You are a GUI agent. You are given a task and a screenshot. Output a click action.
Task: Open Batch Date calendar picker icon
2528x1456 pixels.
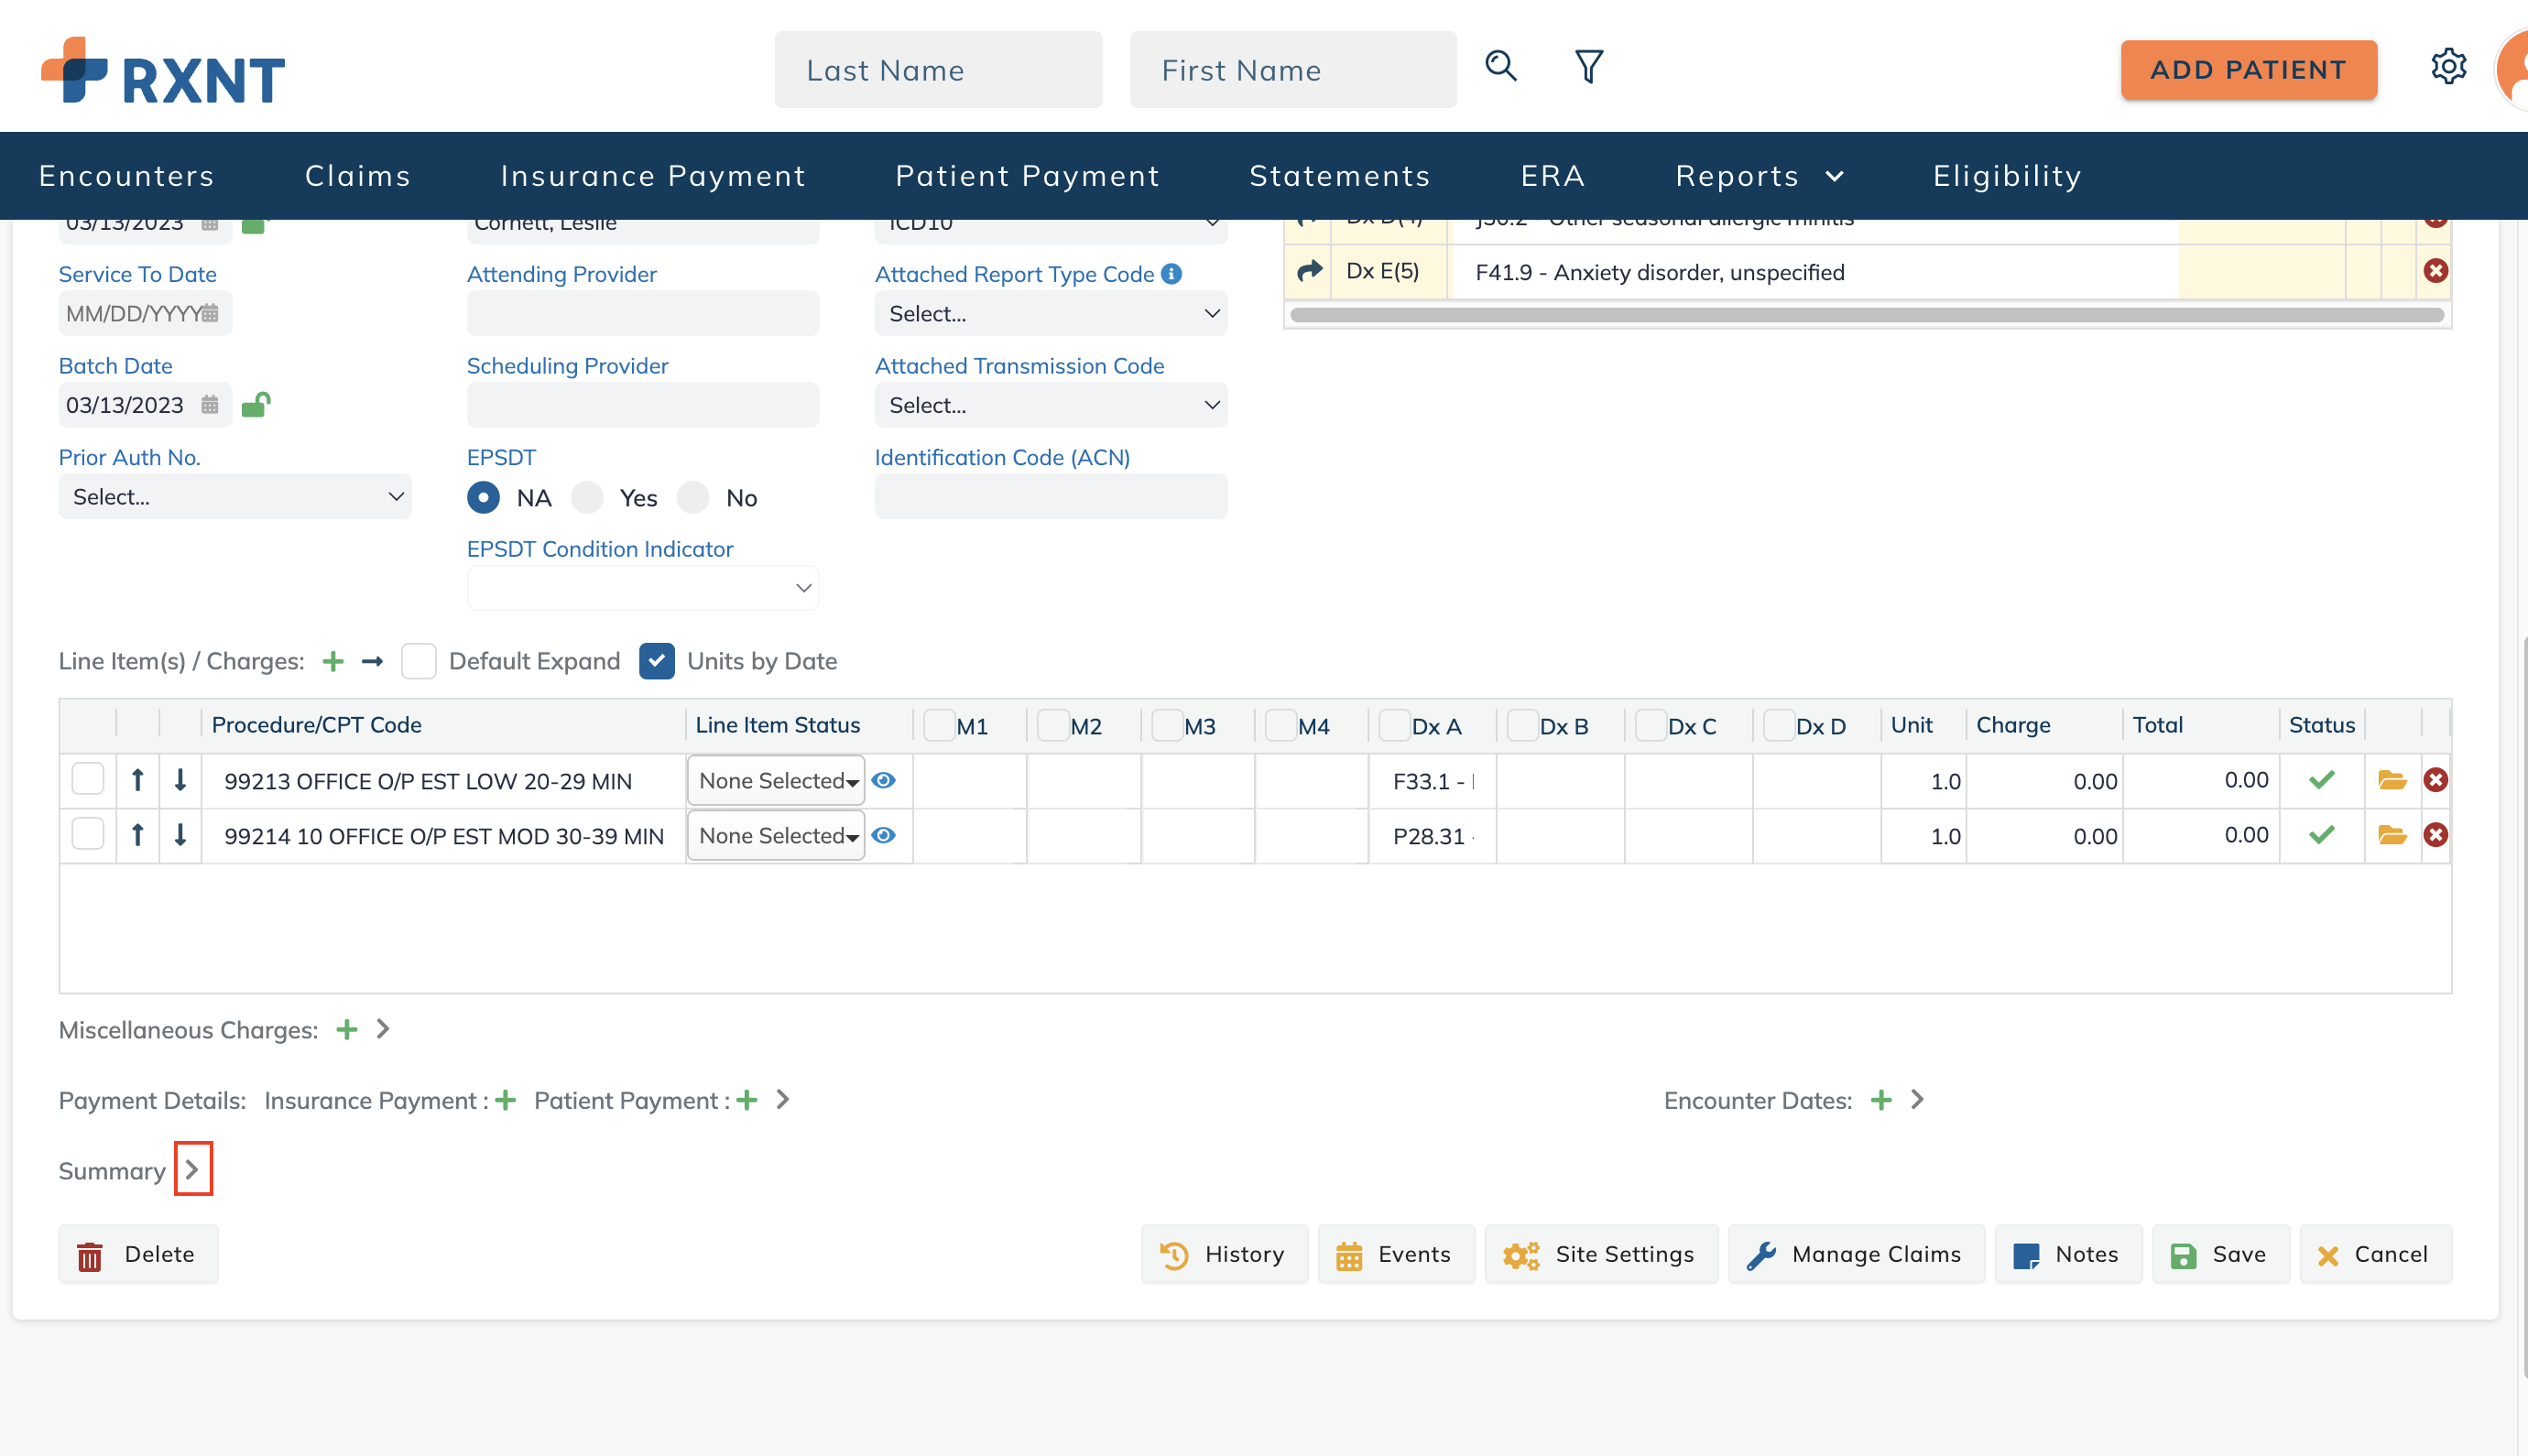click(x=210, y=405)
